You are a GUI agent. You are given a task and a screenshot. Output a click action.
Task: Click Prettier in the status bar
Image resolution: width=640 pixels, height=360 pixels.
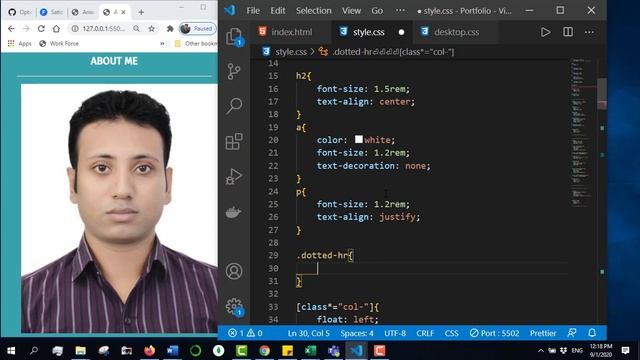coord(543,333)
